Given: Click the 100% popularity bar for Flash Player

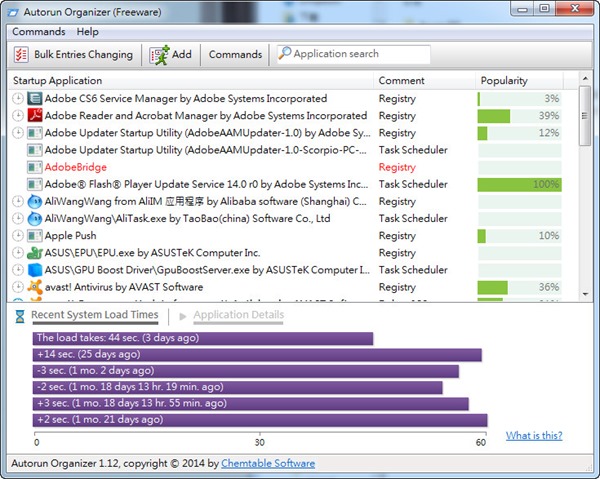Looking at the screenshot, I should pos(519,184).
